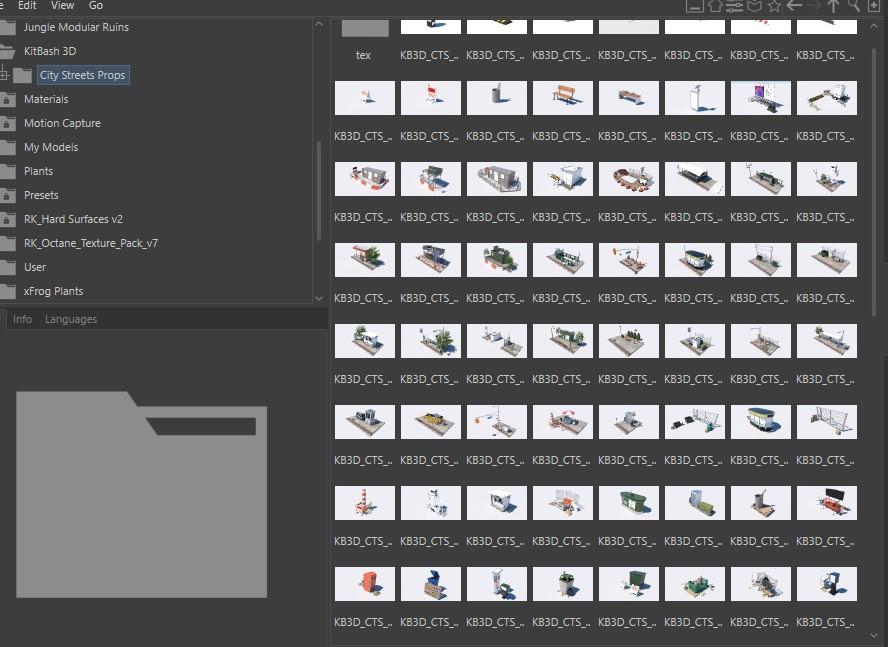Viewport: 888px width, 647px height.
Task: Select the Motion Capture entry
Action: coord(62,123)
